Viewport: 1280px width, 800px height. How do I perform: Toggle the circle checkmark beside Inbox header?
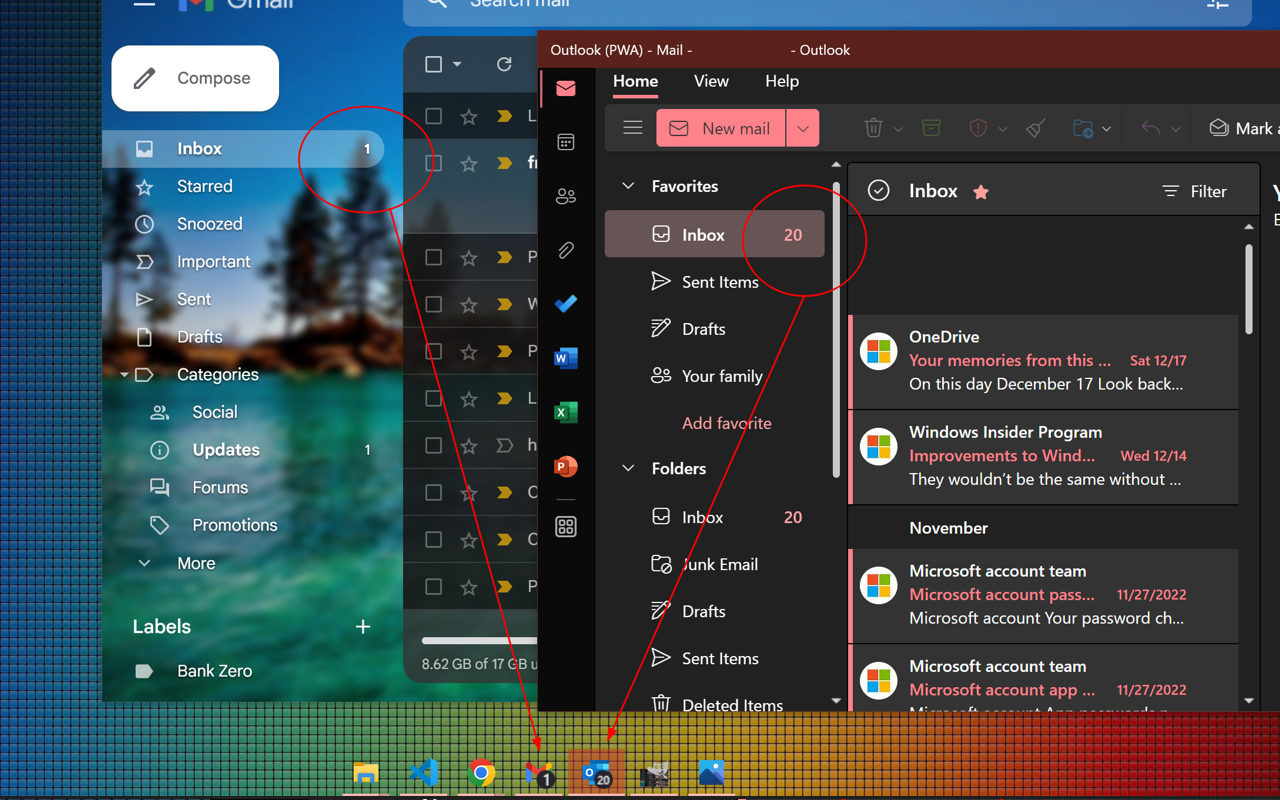pyautogui.click(x=878, y=190)
